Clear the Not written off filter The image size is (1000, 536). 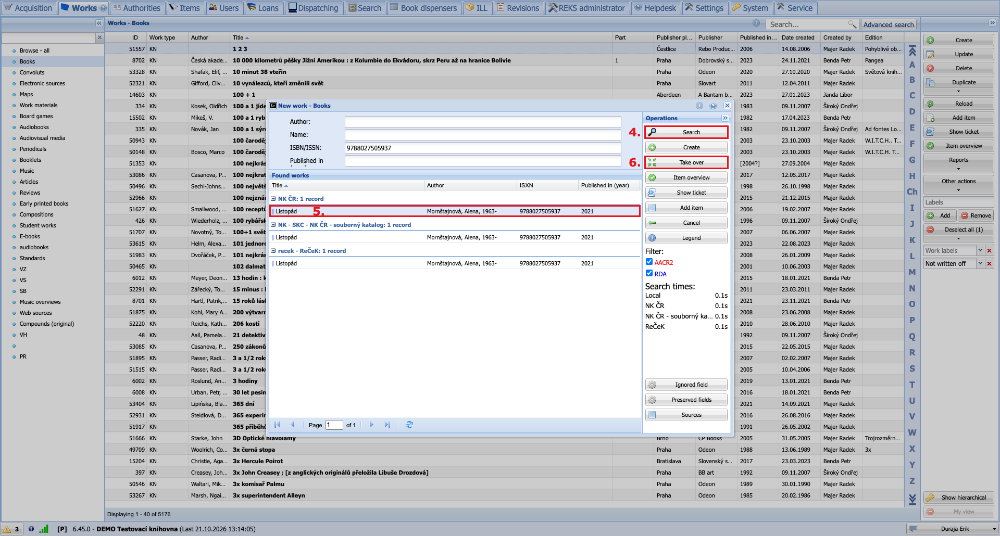pyautogui.click(x=989, y=264)
